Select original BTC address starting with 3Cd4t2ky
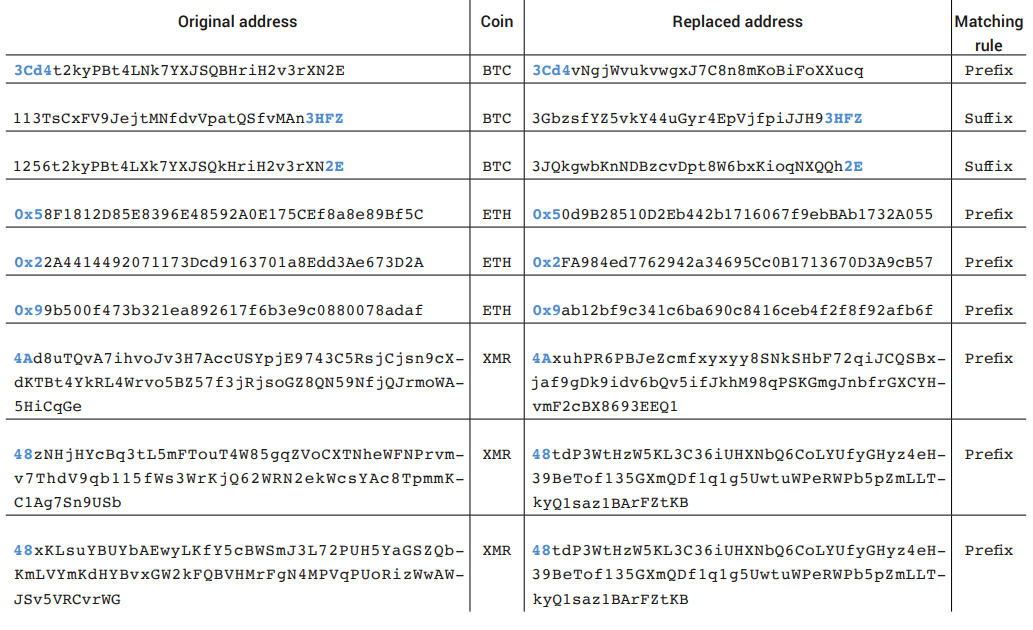This screenshot has width=1033, height=630. [x=180, y=71]
